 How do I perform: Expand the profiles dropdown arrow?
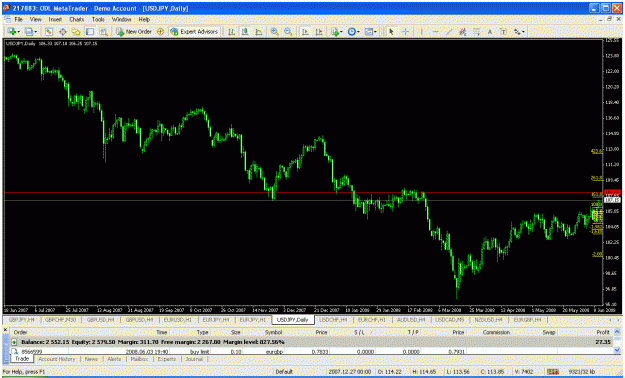coord(35,32)
